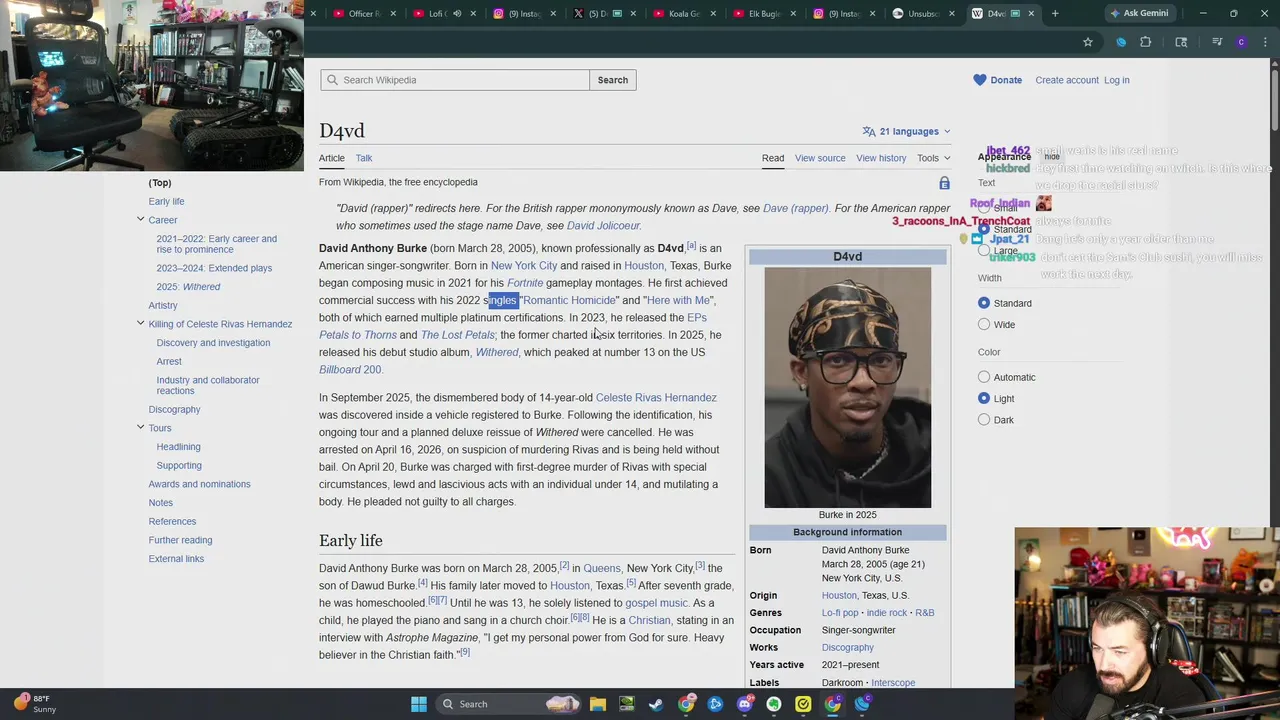Select Standard width radio button

coord(984,303)
